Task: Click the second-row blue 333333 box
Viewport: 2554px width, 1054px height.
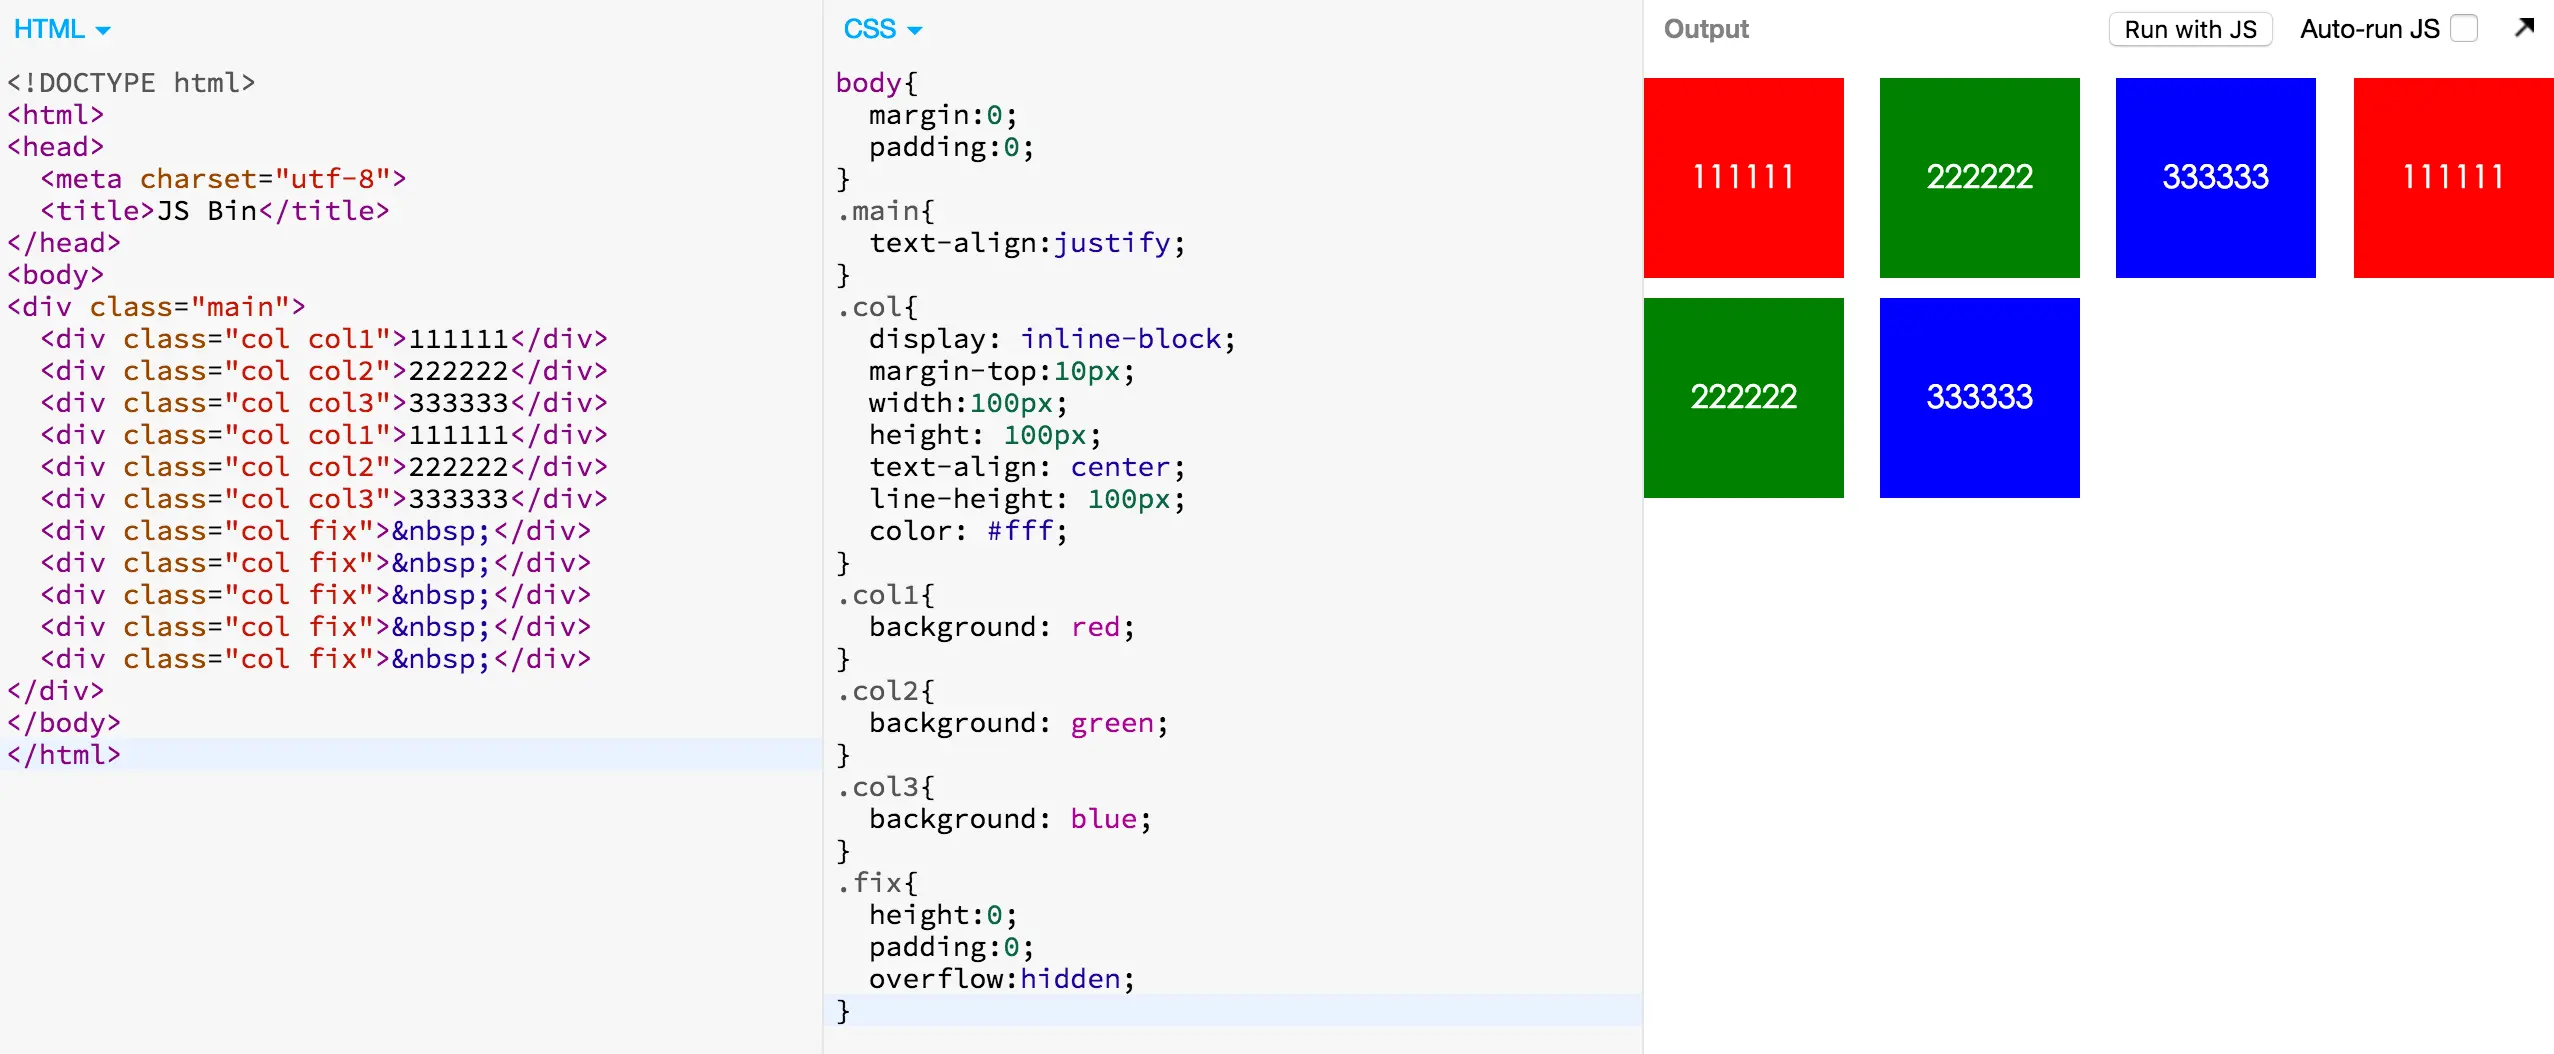Action: click(1979, 397)
